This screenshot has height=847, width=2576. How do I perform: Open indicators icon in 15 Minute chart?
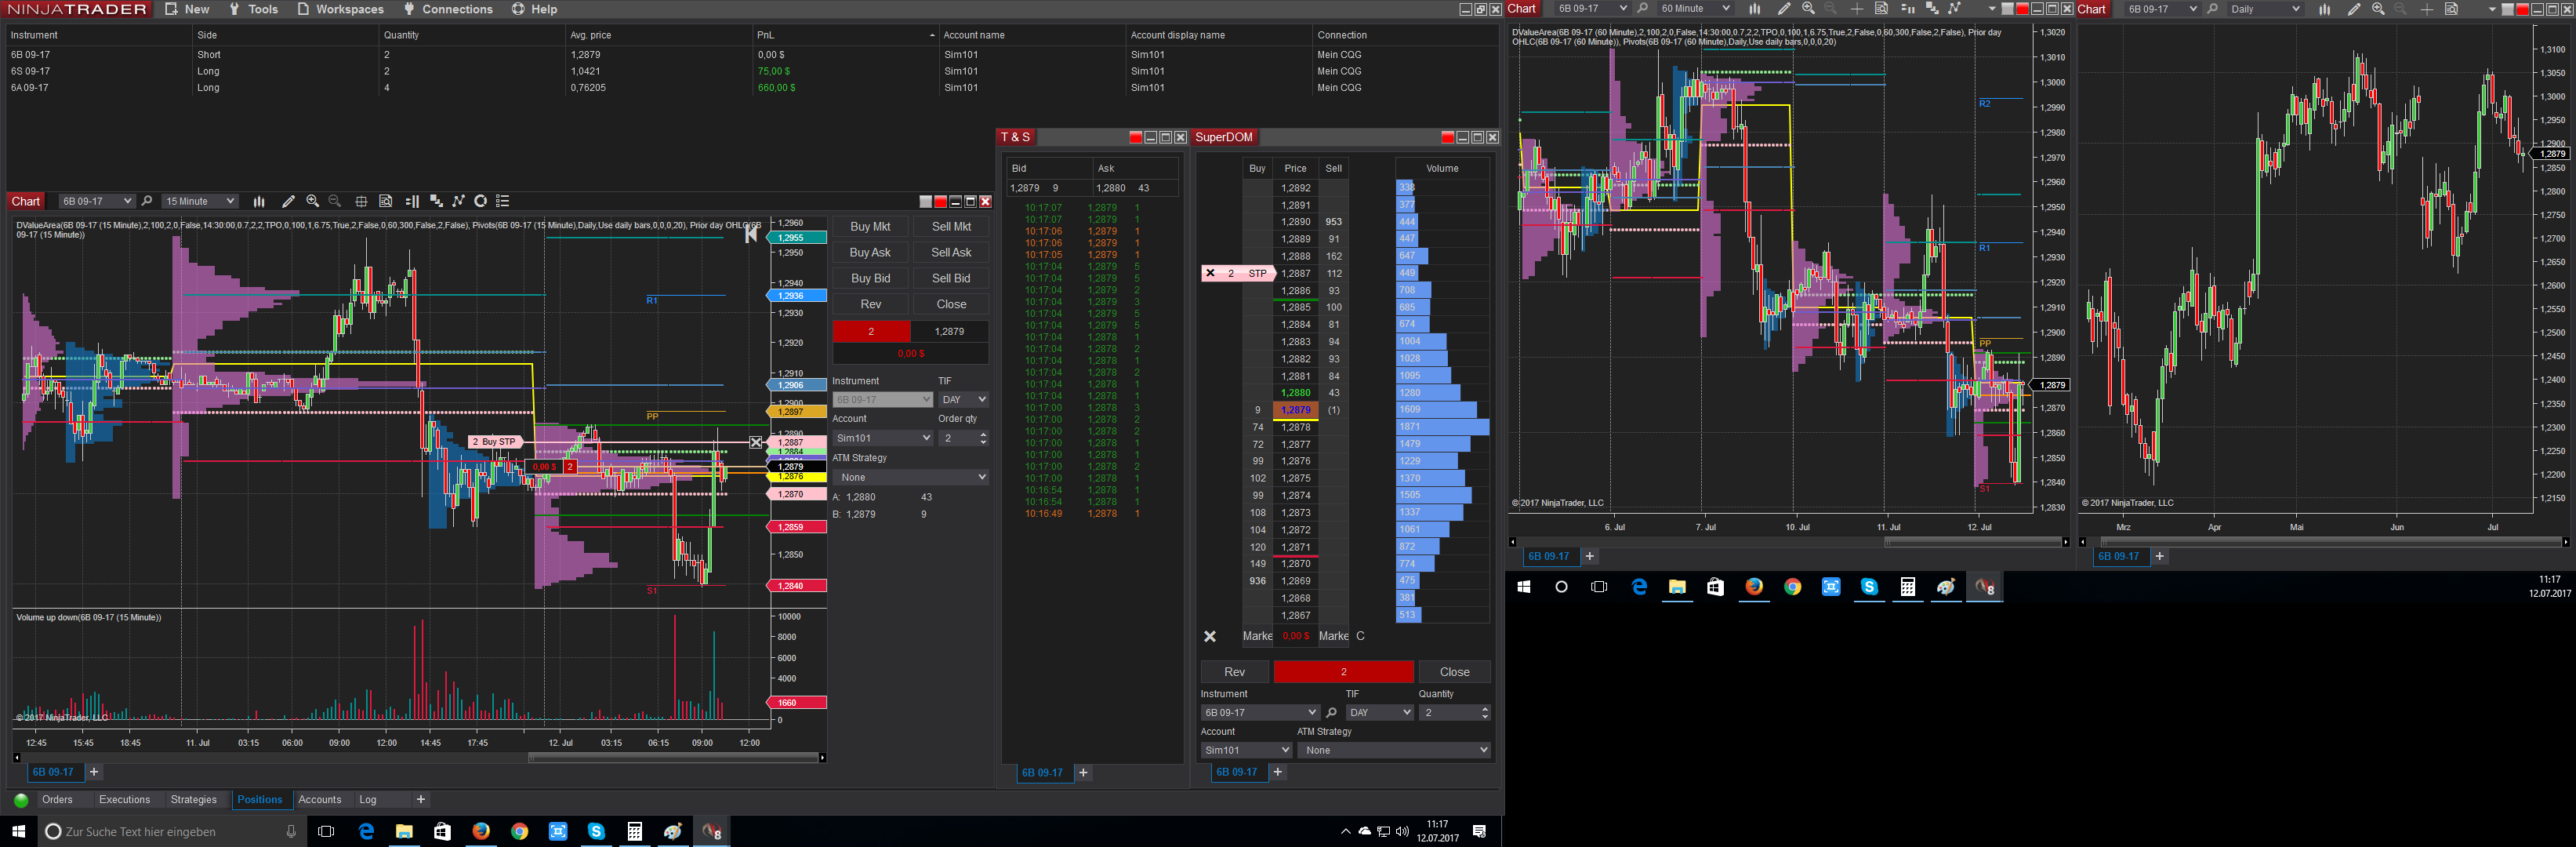(x=459, y=201)
